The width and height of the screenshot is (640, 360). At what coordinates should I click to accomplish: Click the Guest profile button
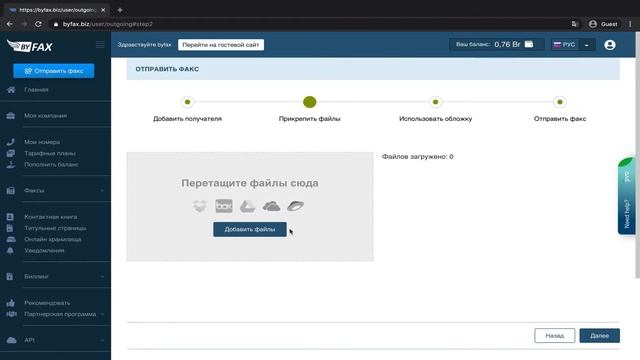604,24
